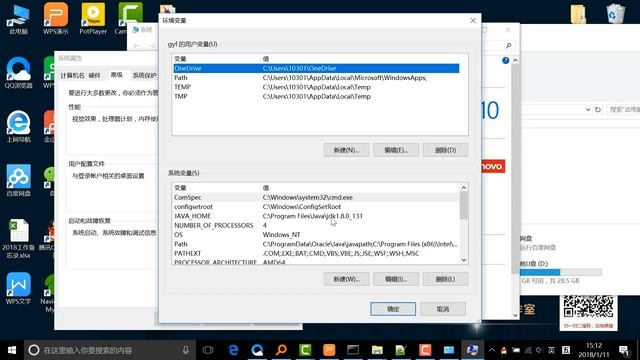Select the TEMP user variable row
Screen dimensions: 640x360
click(316, 87)
